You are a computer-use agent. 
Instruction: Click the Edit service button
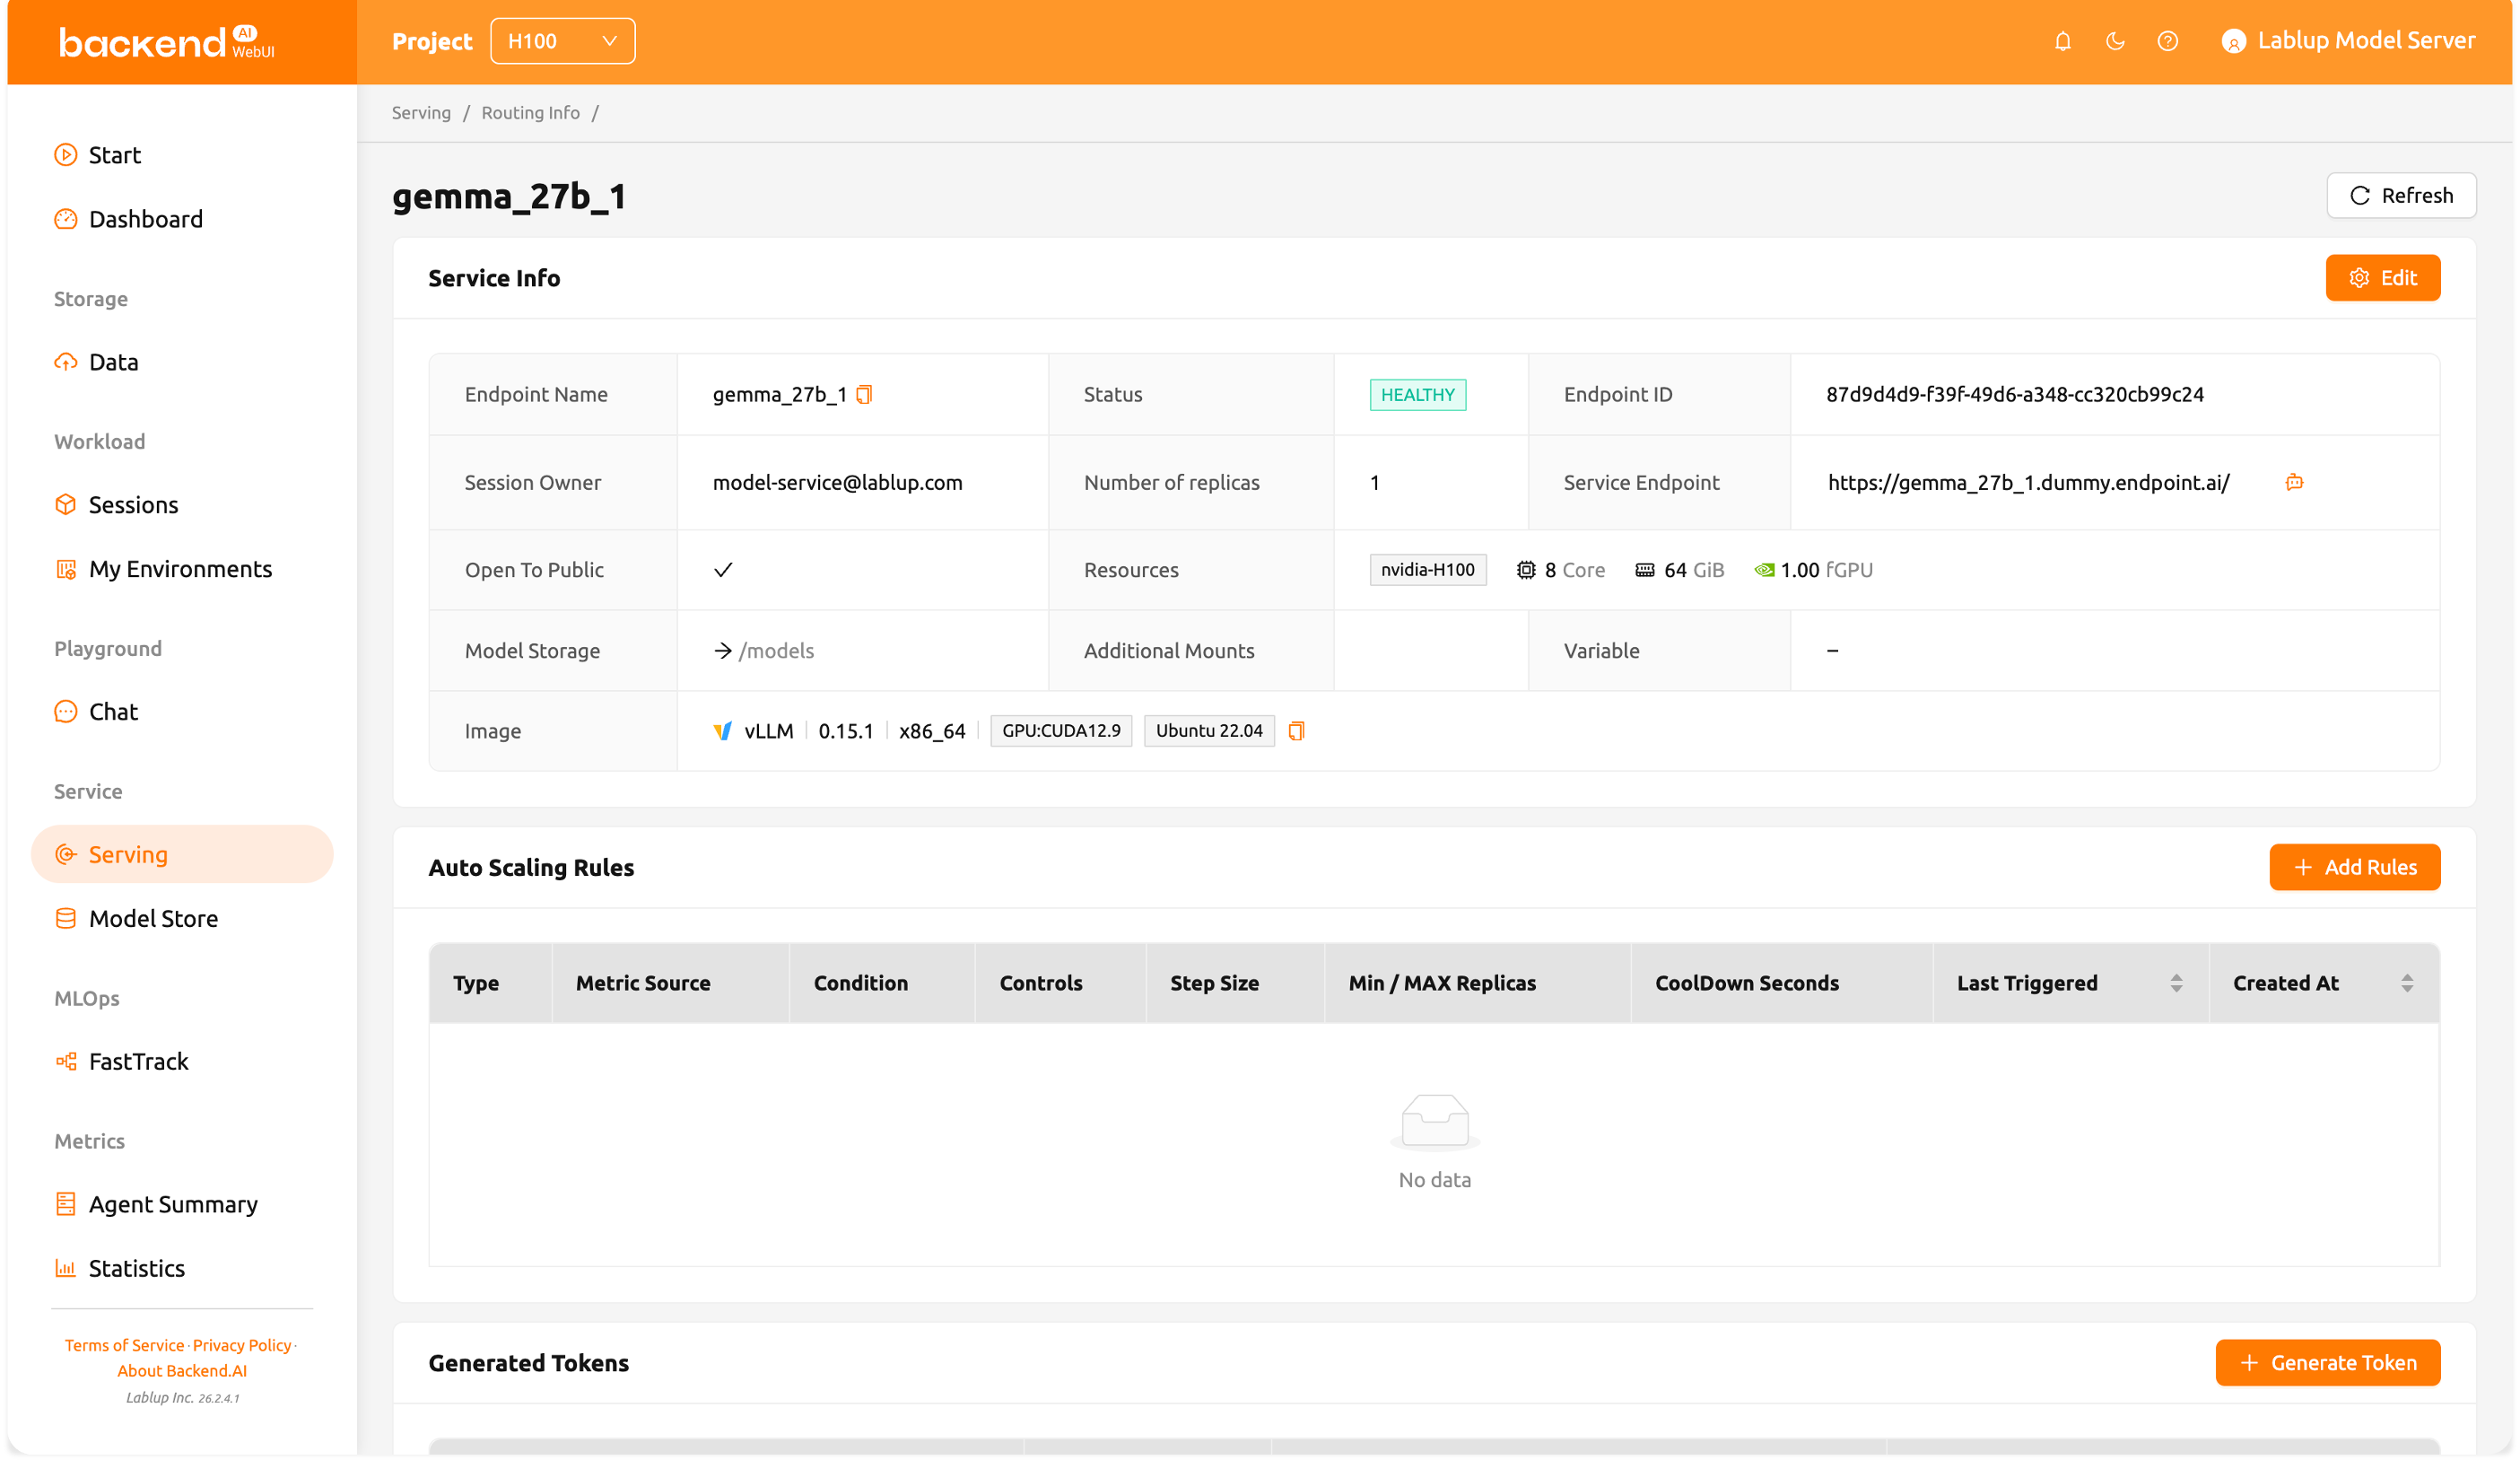(2382, 278)
